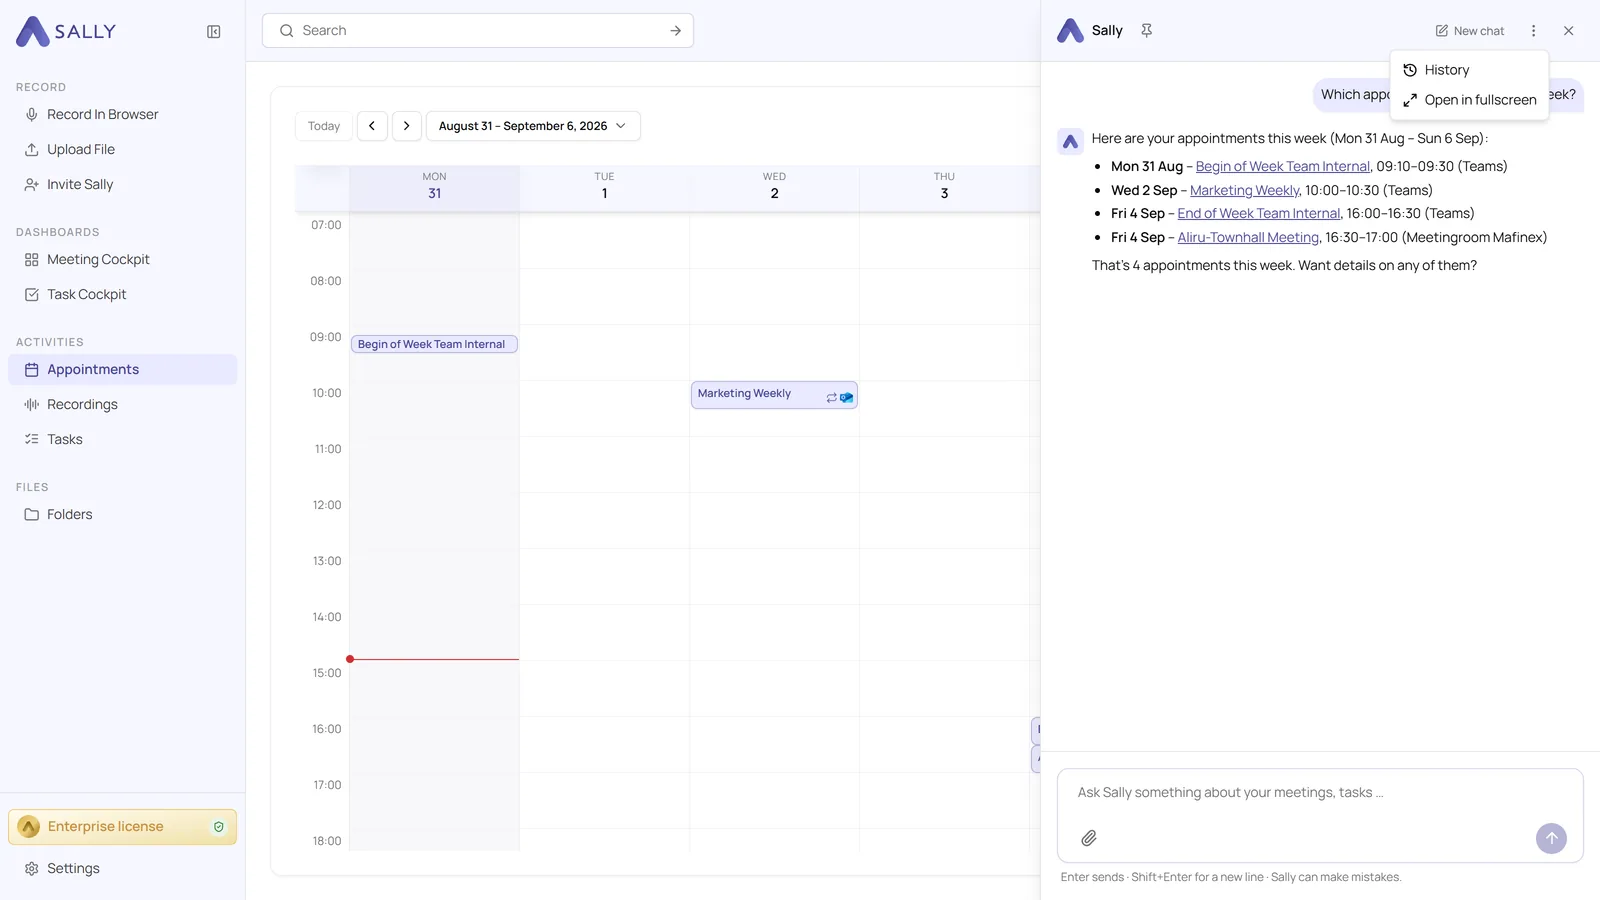Click the paperclip attachment icon
Screen dimensions: 1600x900
point(1089,838)
